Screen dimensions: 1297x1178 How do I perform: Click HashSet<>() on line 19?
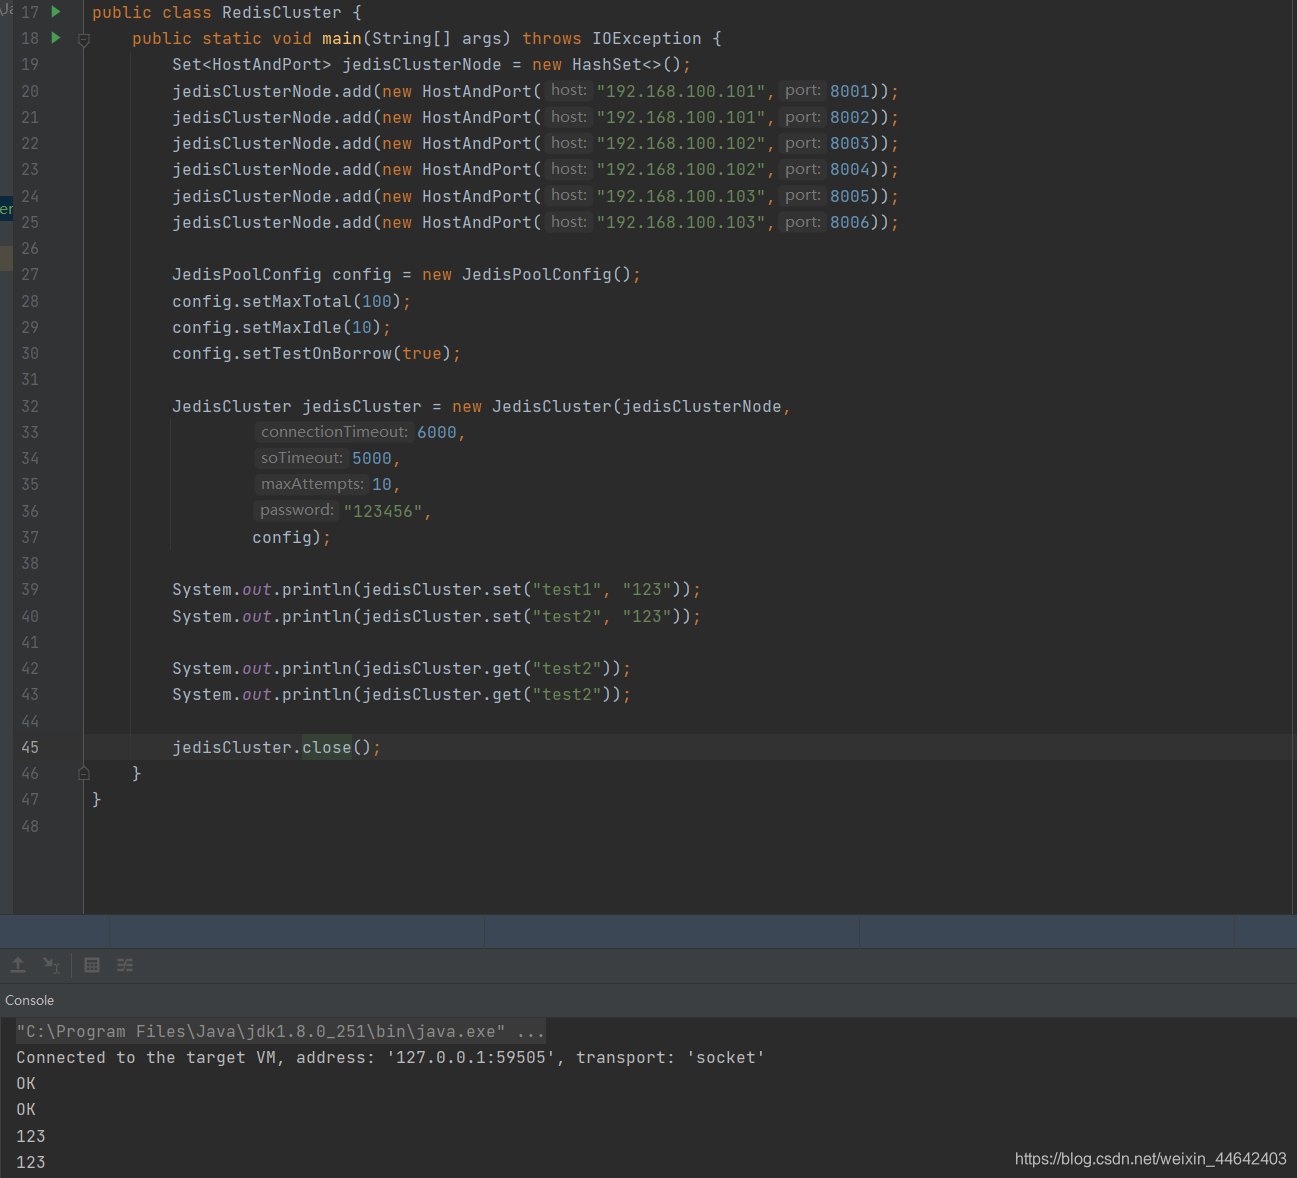tap(626, 64)
